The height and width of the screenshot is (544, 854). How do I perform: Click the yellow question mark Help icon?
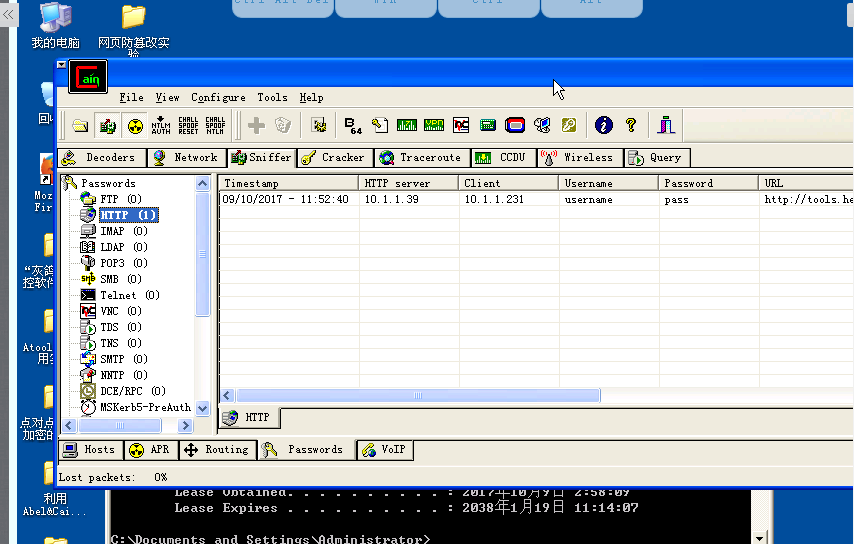[631, 126]
